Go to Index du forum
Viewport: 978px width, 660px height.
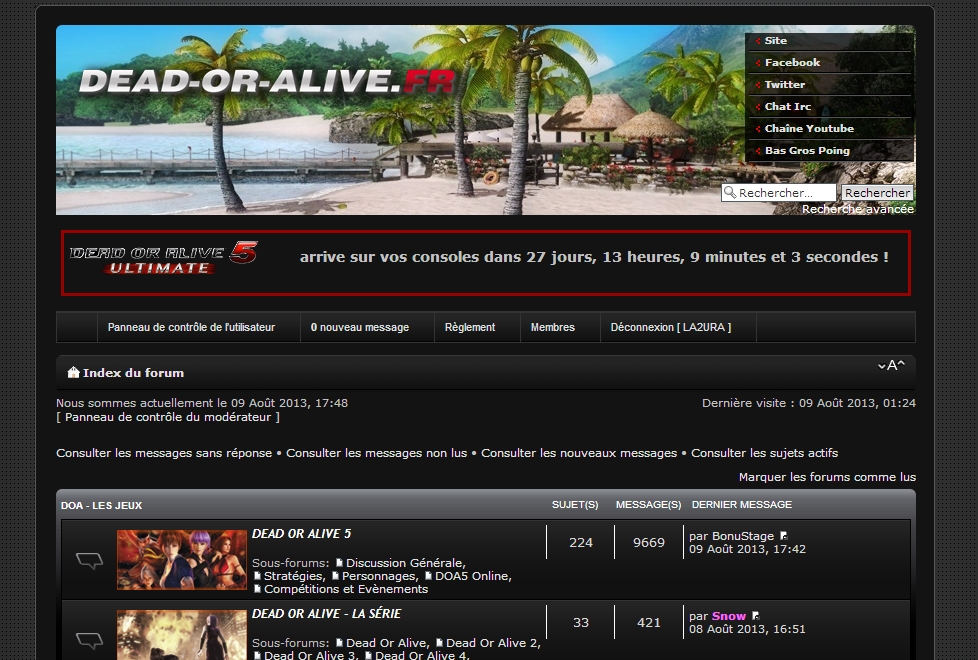coord(133,372)
